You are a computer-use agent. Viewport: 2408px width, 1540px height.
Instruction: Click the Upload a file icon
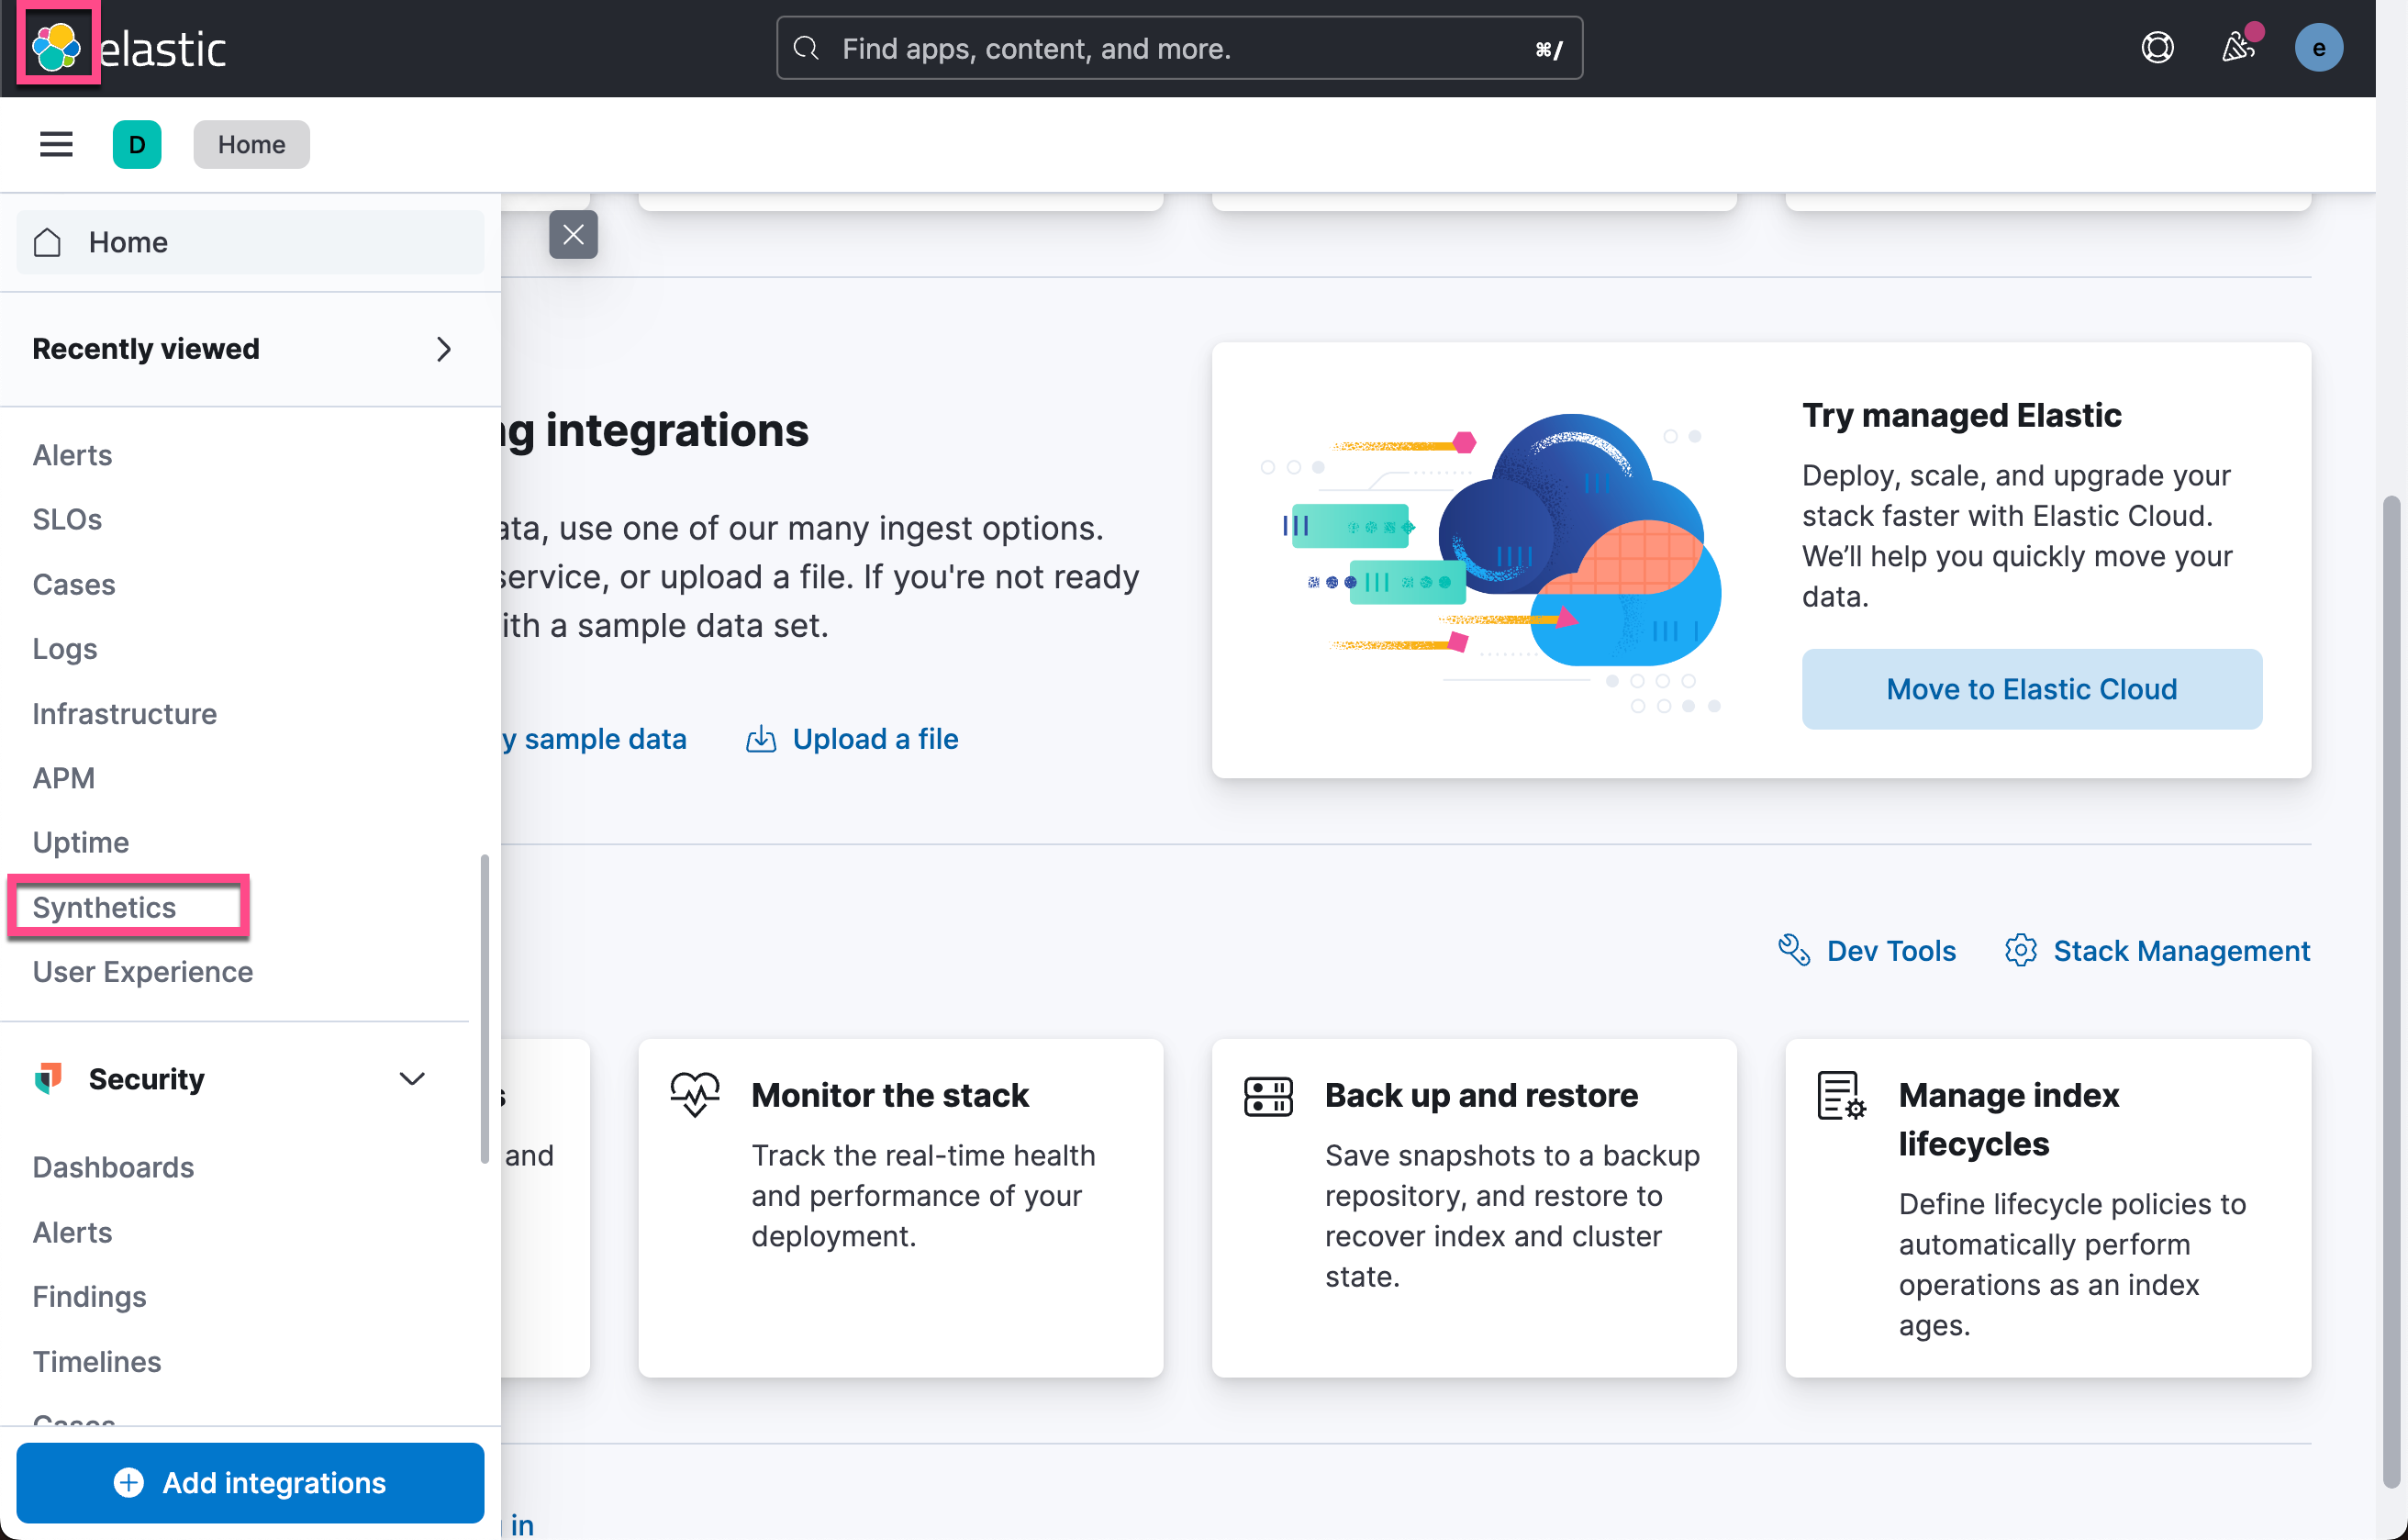pyautogui.click(x=761, y=739)
